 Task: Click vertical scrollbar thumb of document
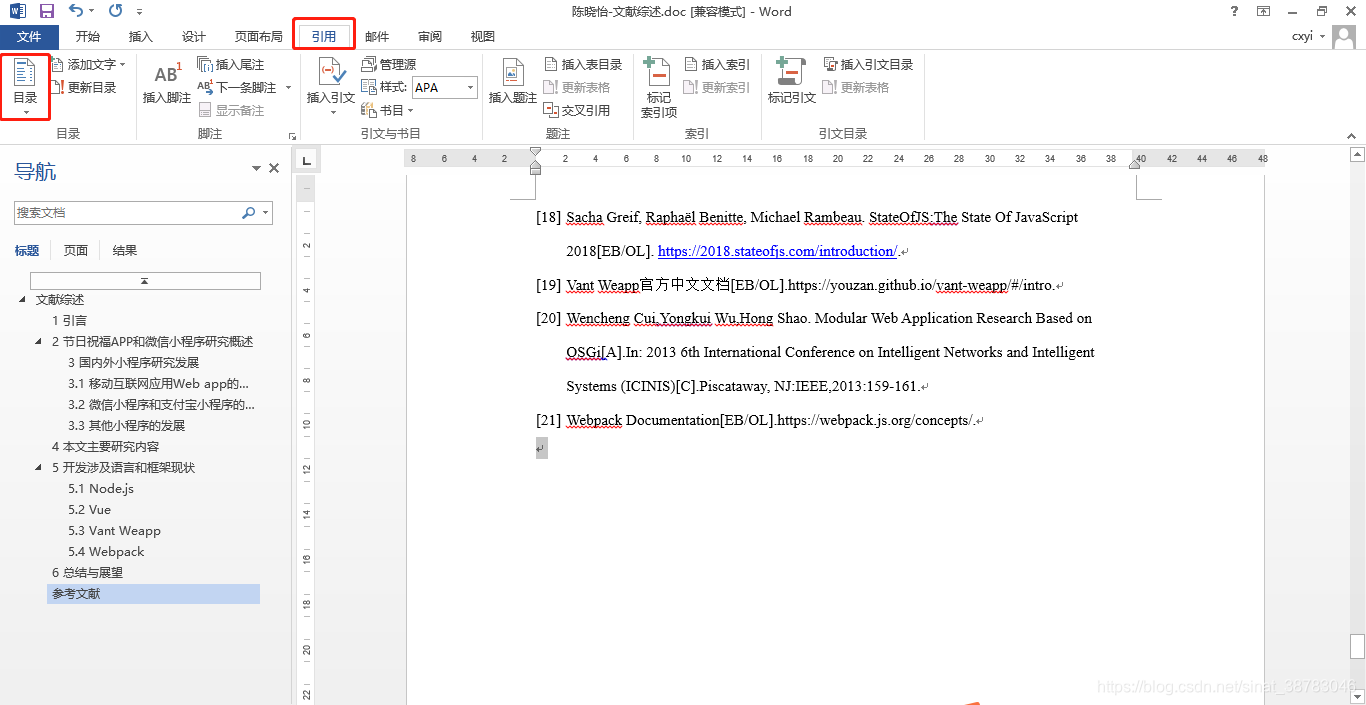[1357, 647]
